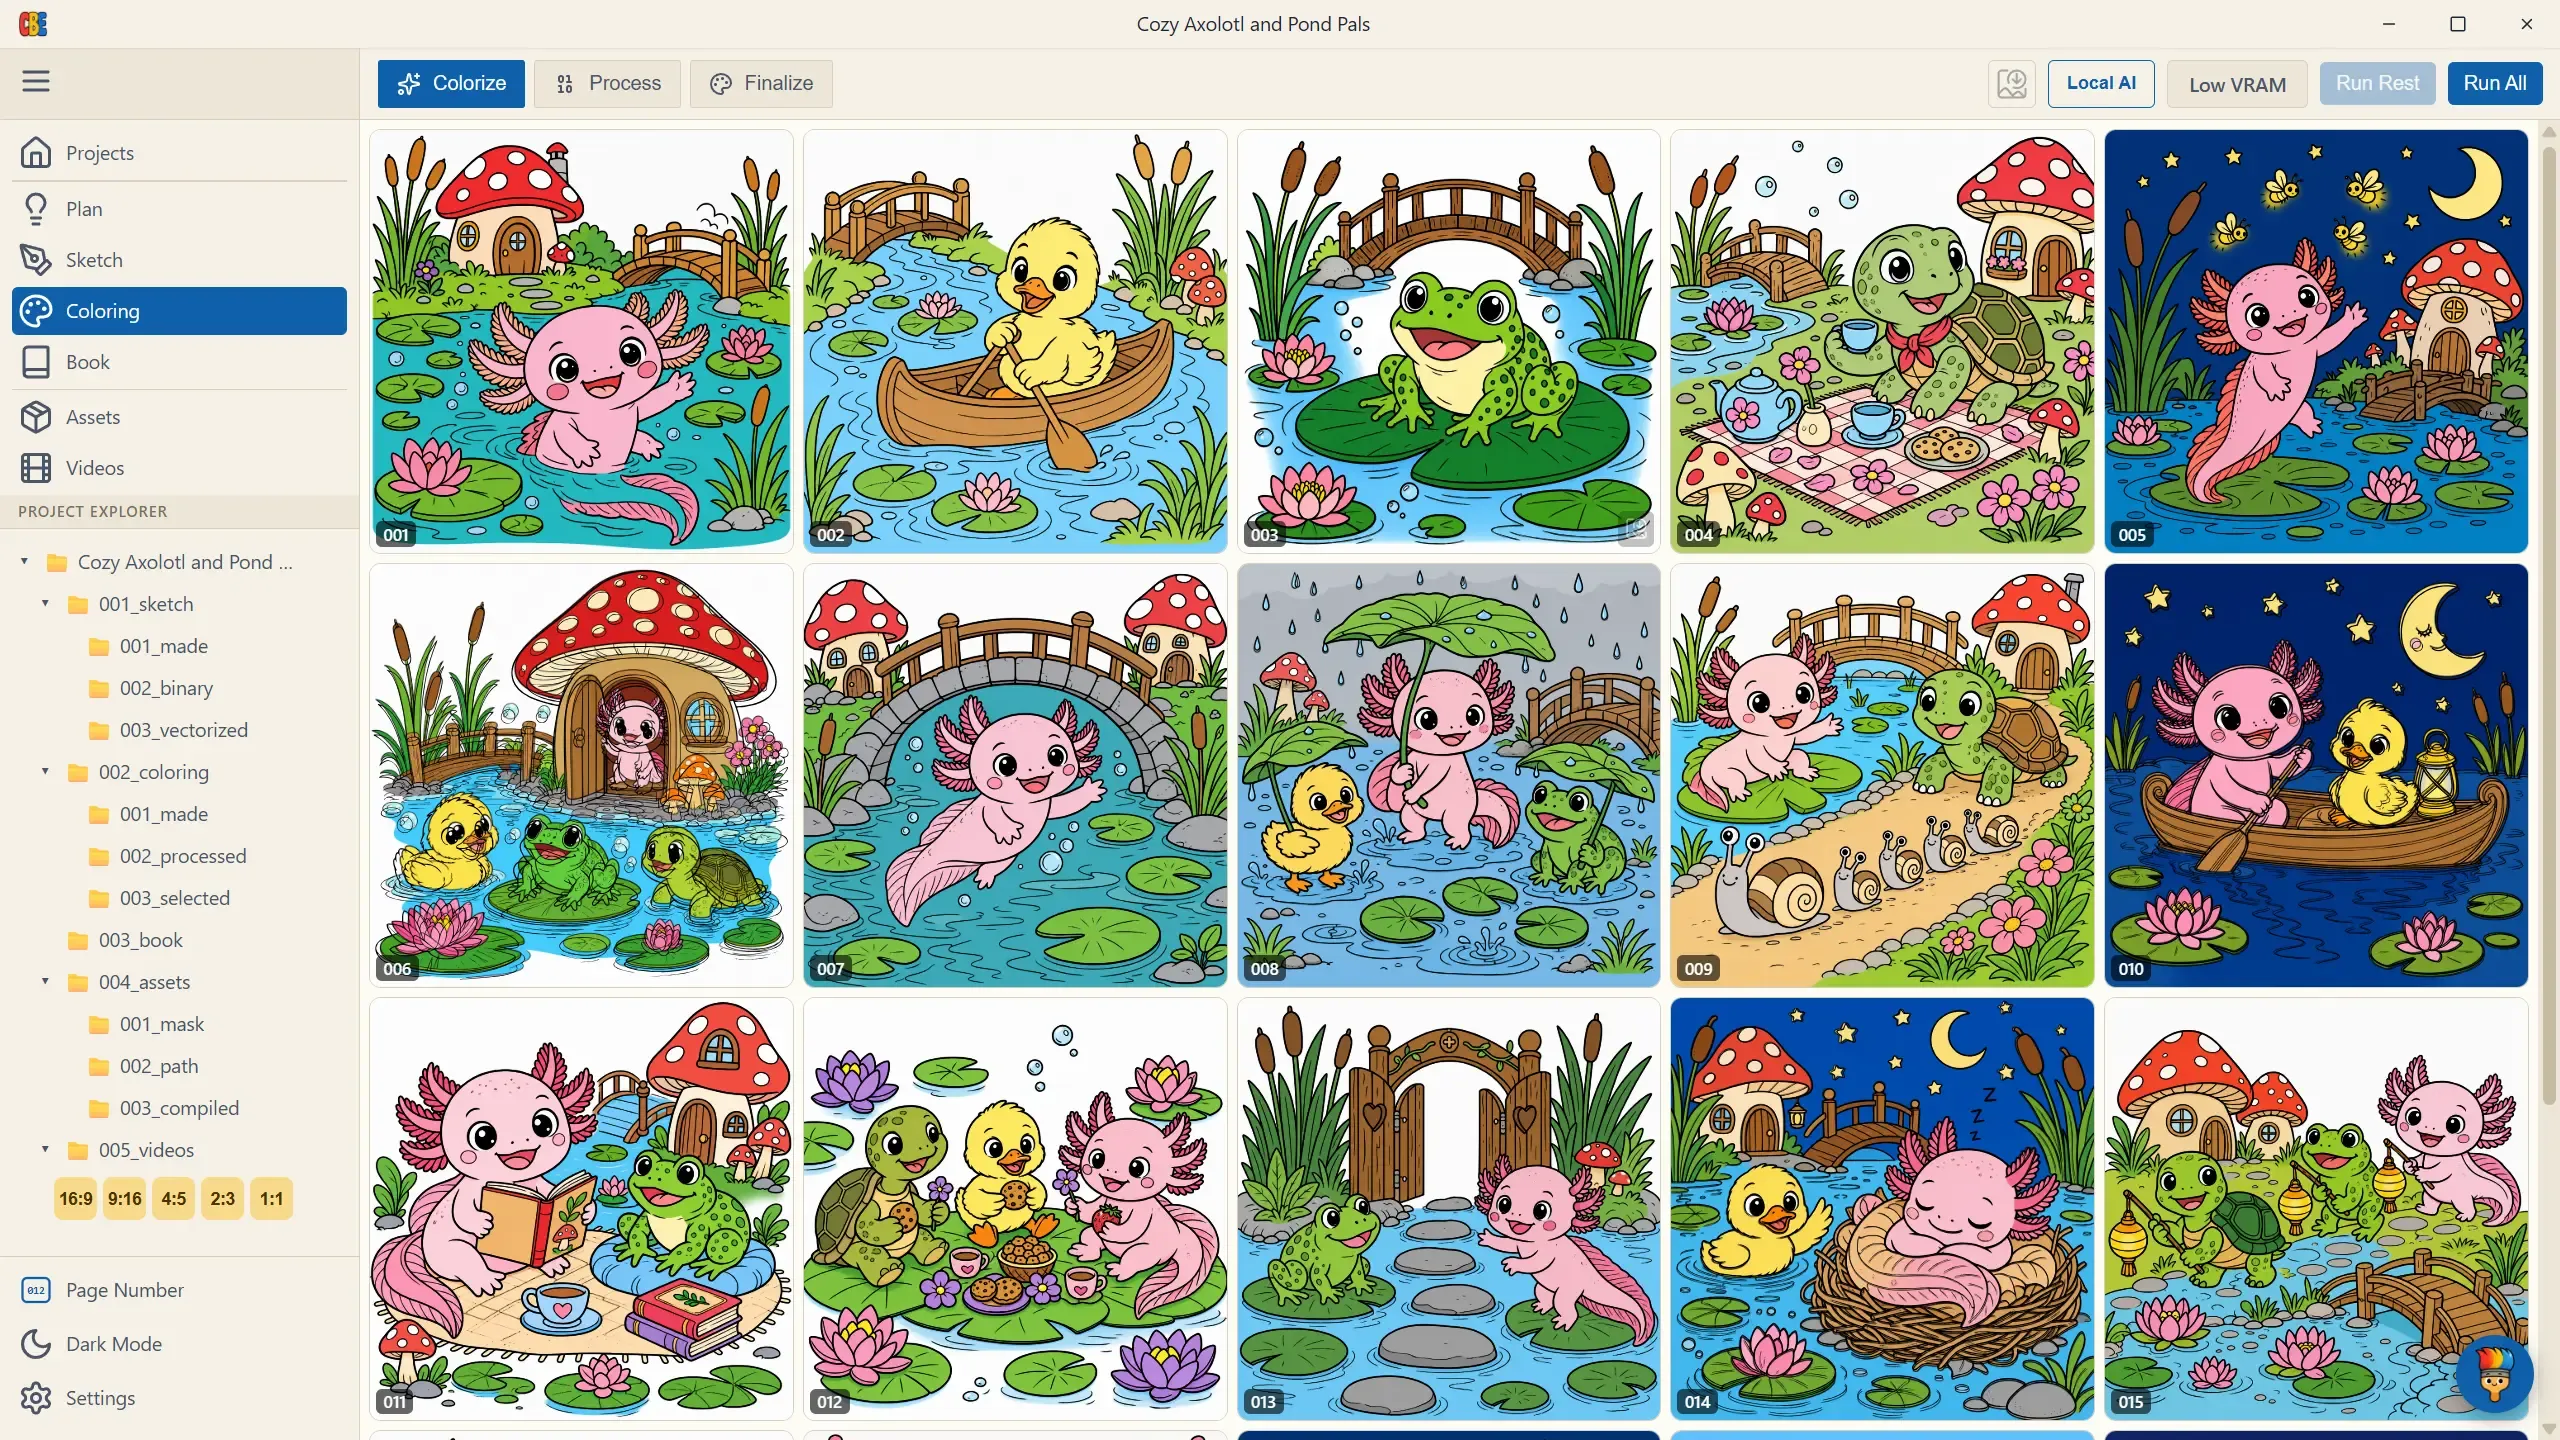
Task: Open the hamburger menu icon
Action: click(36, 81)
